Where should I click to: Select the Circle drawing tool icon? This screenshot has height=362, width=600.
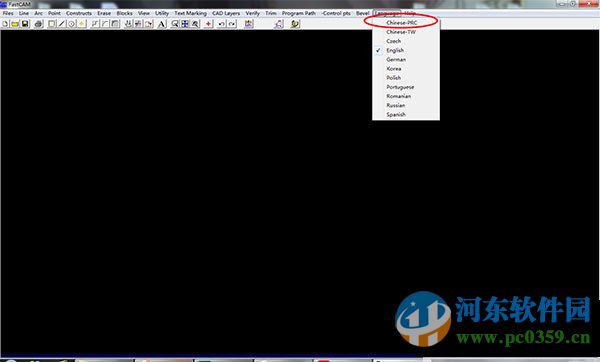[x=72, y=24]
